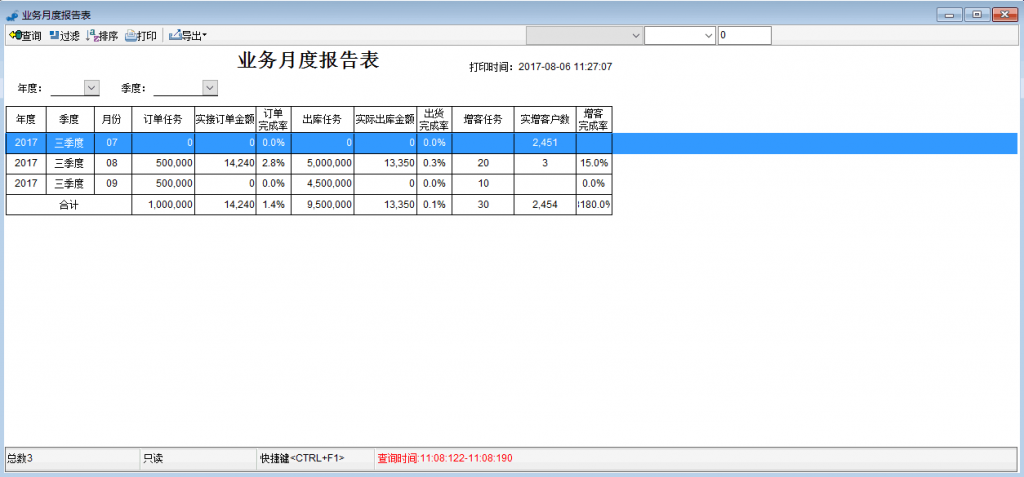Click the 合计 totals row label
The image size is (1024, 477).
coord(68,205)
